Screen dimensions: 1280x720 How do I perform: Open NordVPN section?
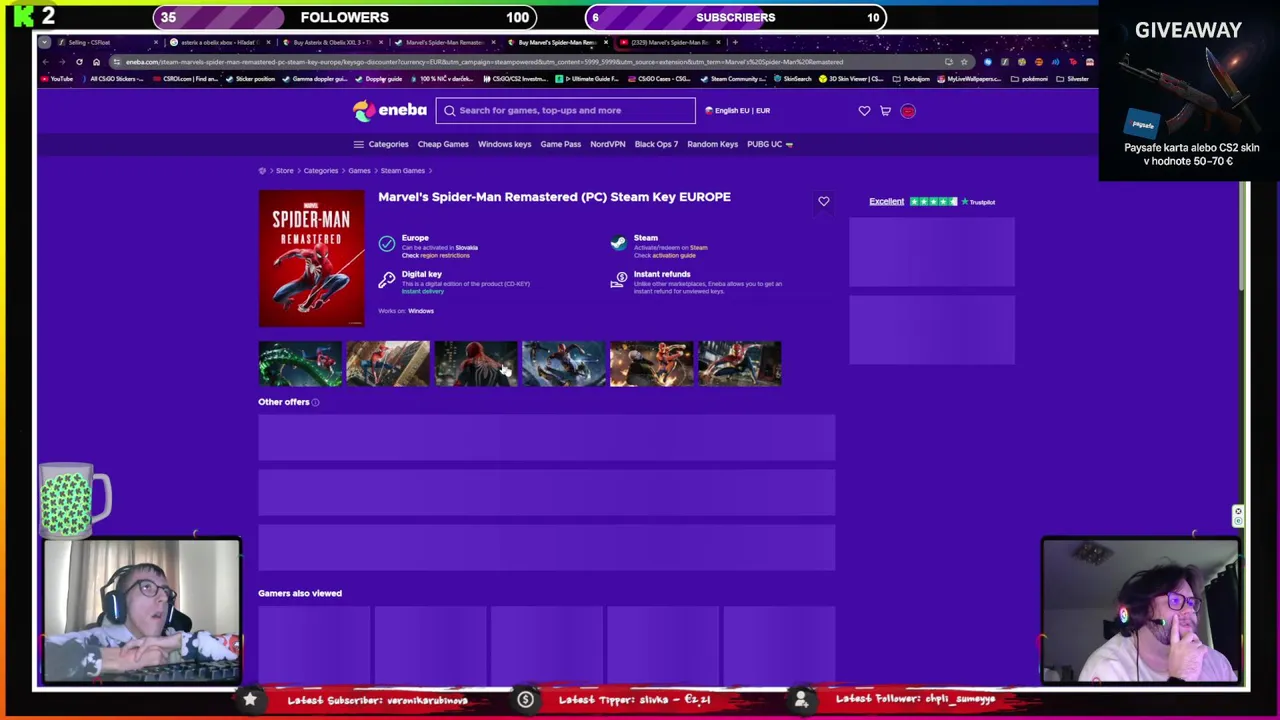pos(607,144)
